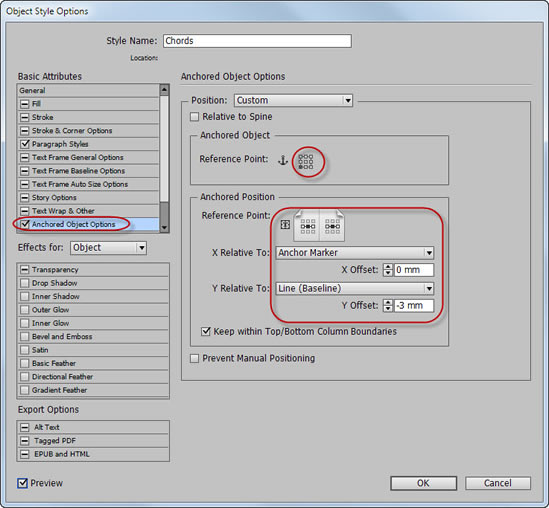Toggle the Fill attribute dash icon
The height and width of the screenshot is (508, 549).
[25, 104]
